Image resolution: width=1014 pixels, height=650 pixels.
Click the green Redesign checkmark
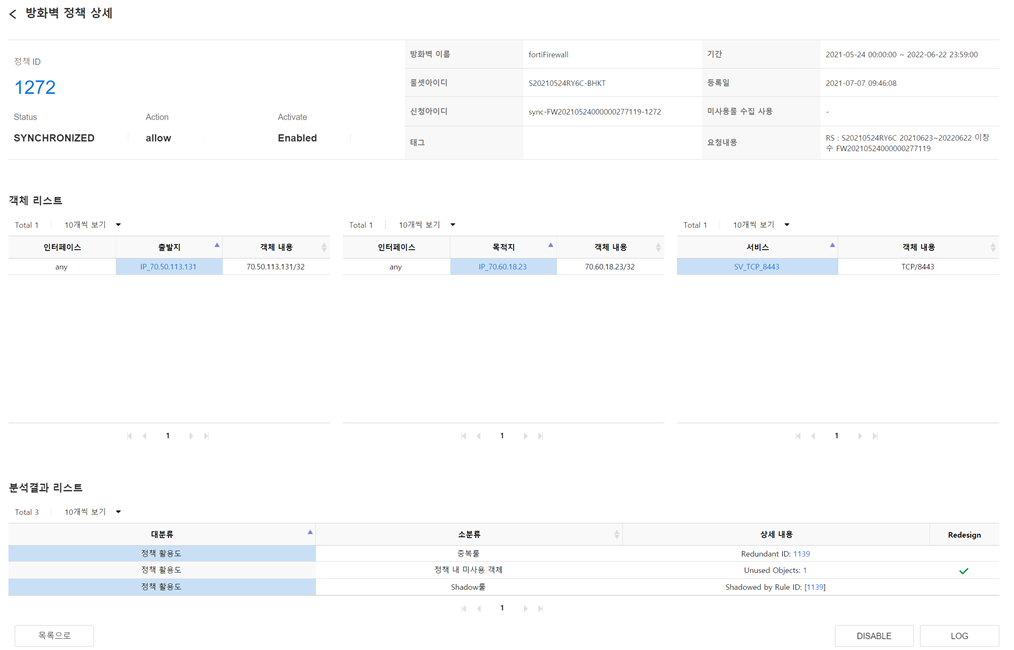964,571
